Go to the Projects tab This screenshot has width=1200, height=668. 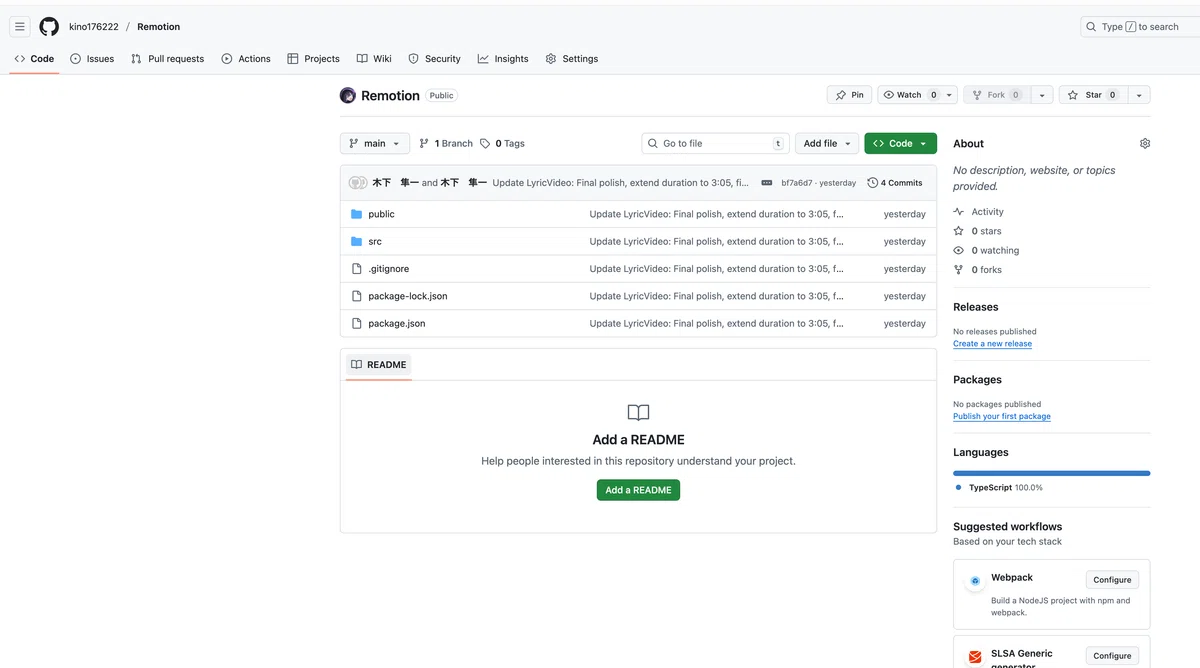pyautogui.click(x=313, y=59)
